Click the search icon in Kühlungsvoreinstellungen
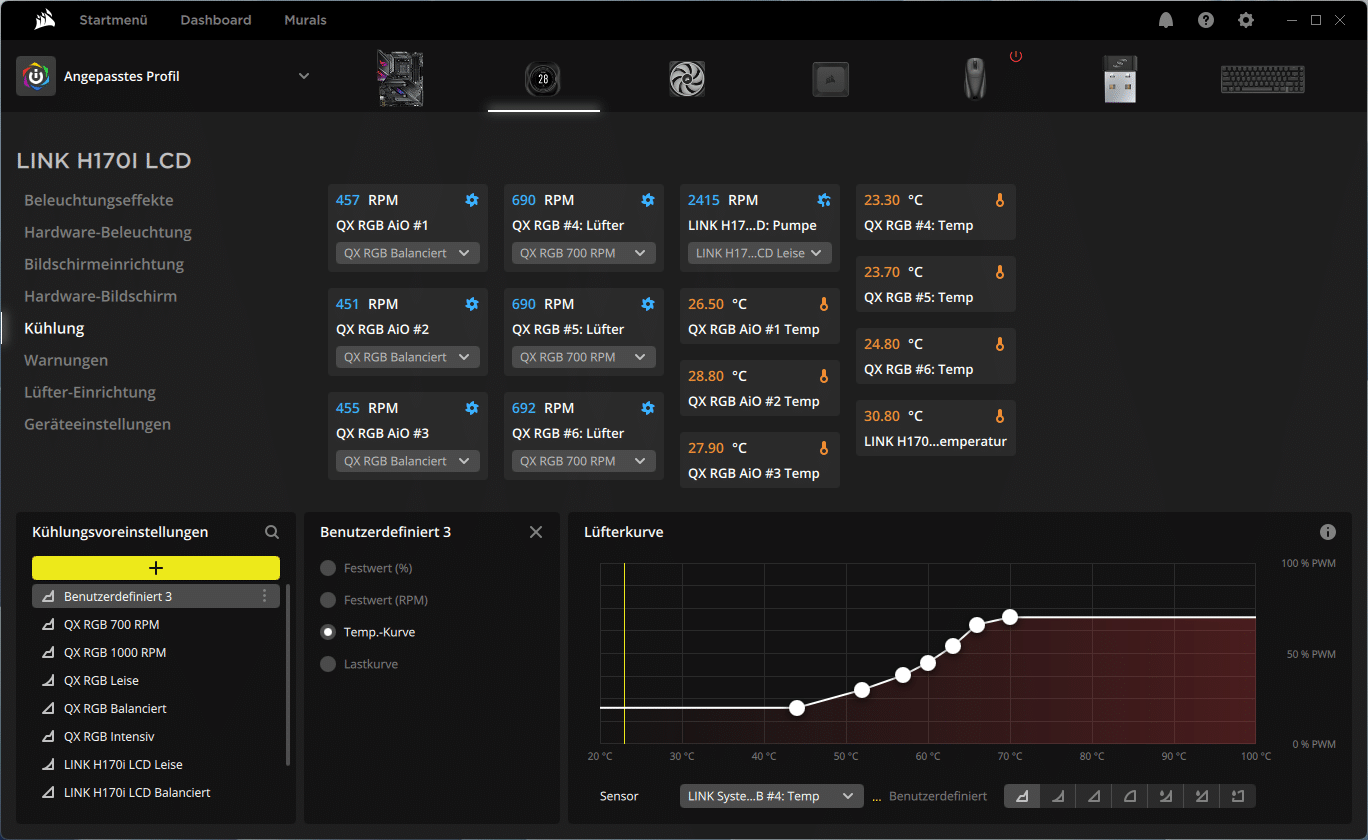This screenshot has height=840, width=1368. tap(272, 533)
